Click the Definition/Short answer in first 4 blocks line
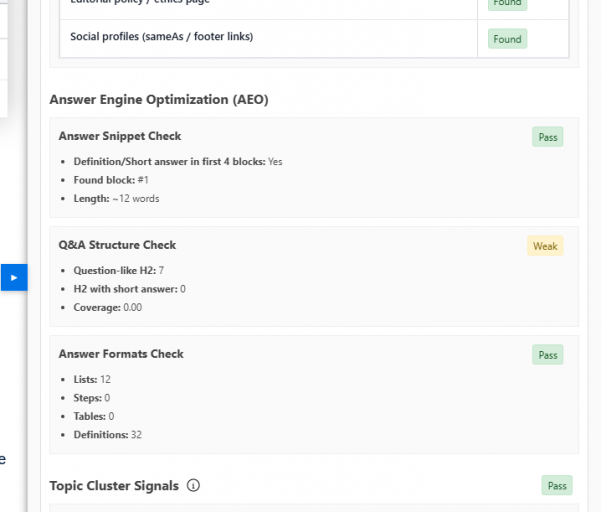This screenshot has width=601, height=512. coord(178,162)
